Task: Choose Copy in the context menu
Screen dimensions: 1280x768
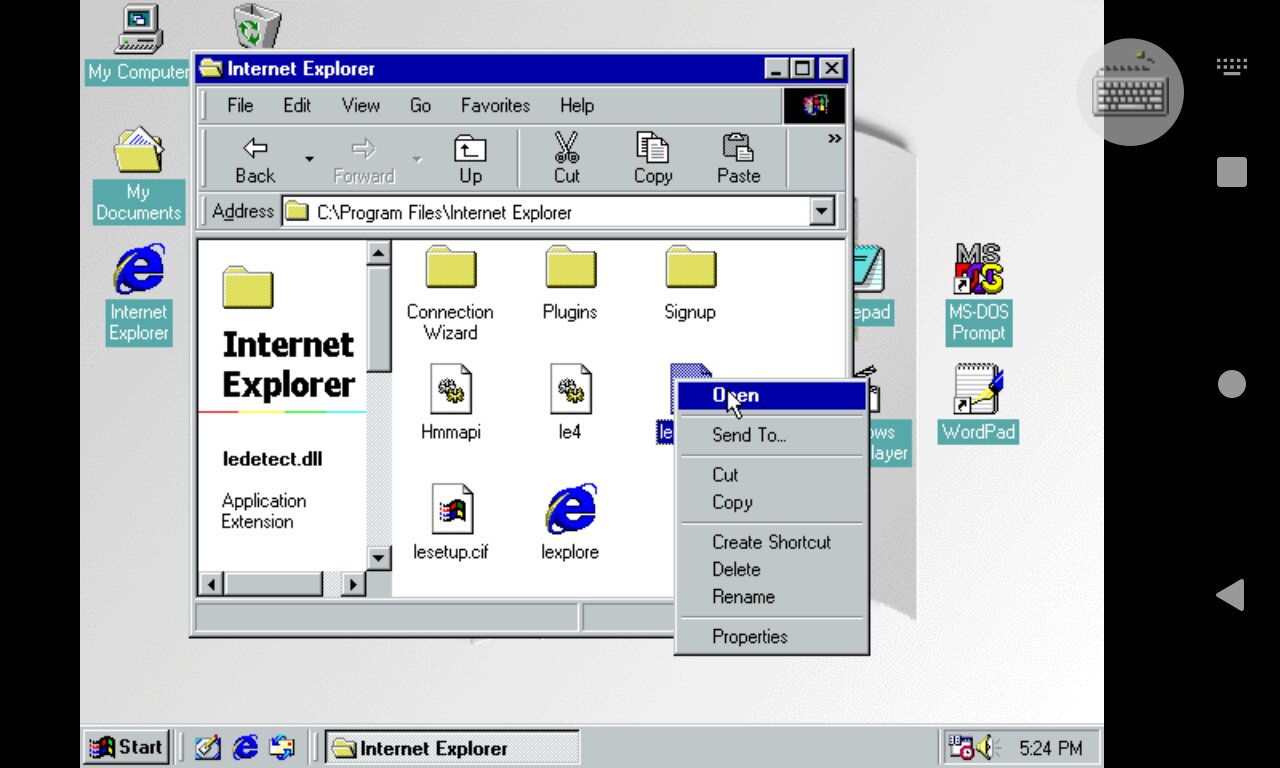Action: tap(772, 502)
